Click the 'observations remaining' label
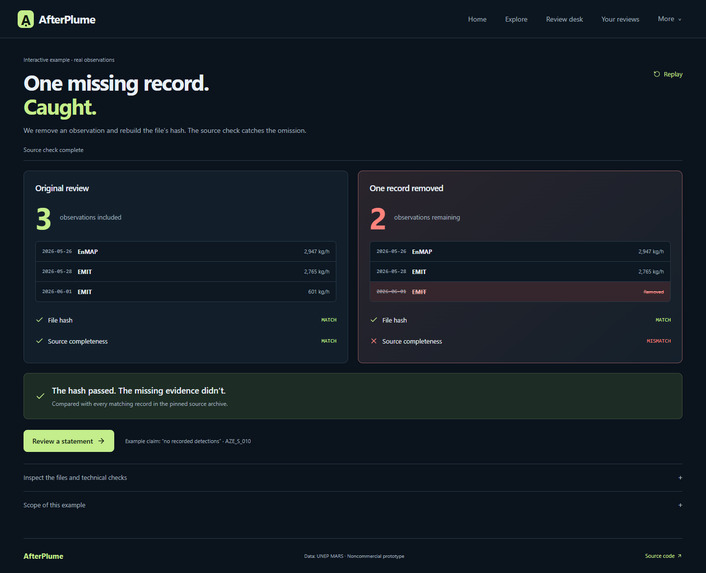This screenshot has height=573, width=706. tap(427, 217)
